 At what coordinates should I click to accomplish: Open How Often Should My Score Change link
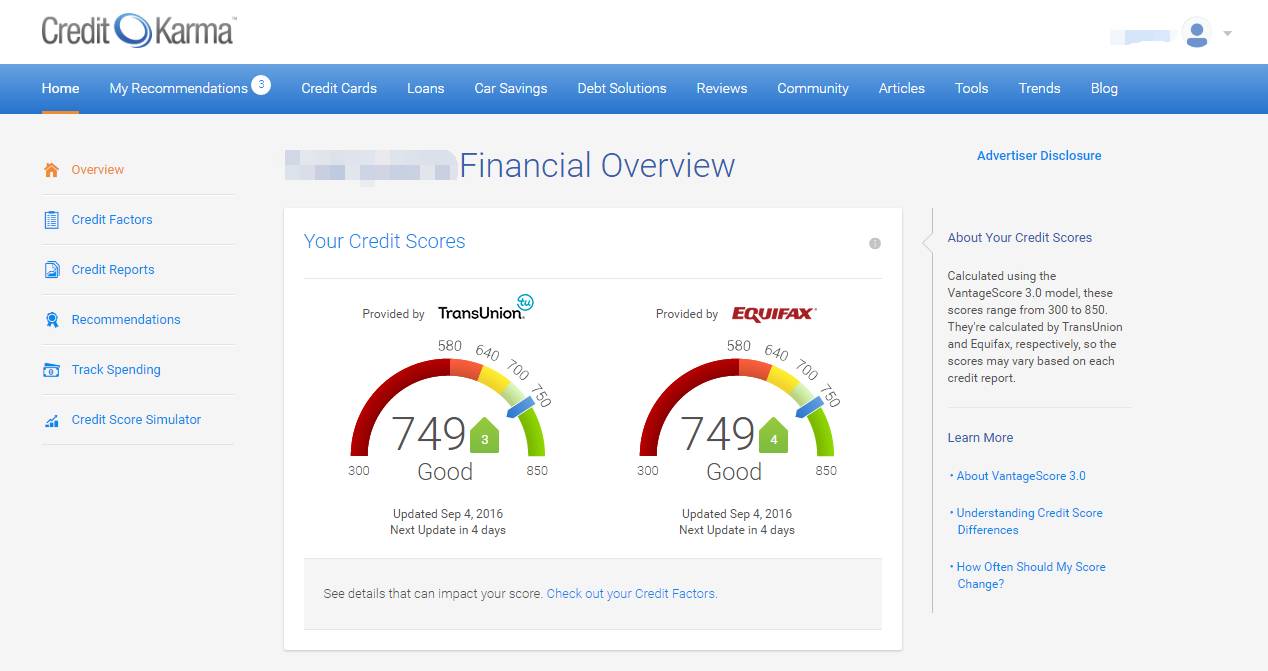pos(1031,575)
